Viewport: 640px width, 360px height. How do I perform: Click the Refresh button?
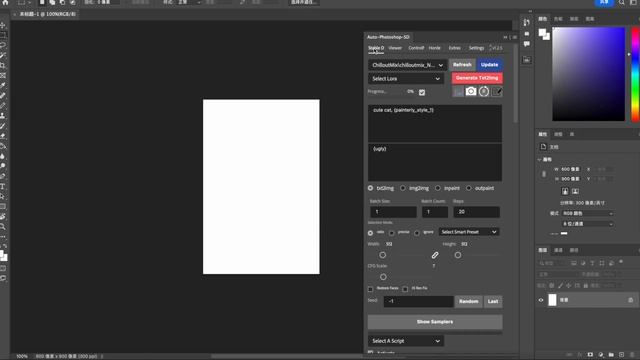pos(462,64)
